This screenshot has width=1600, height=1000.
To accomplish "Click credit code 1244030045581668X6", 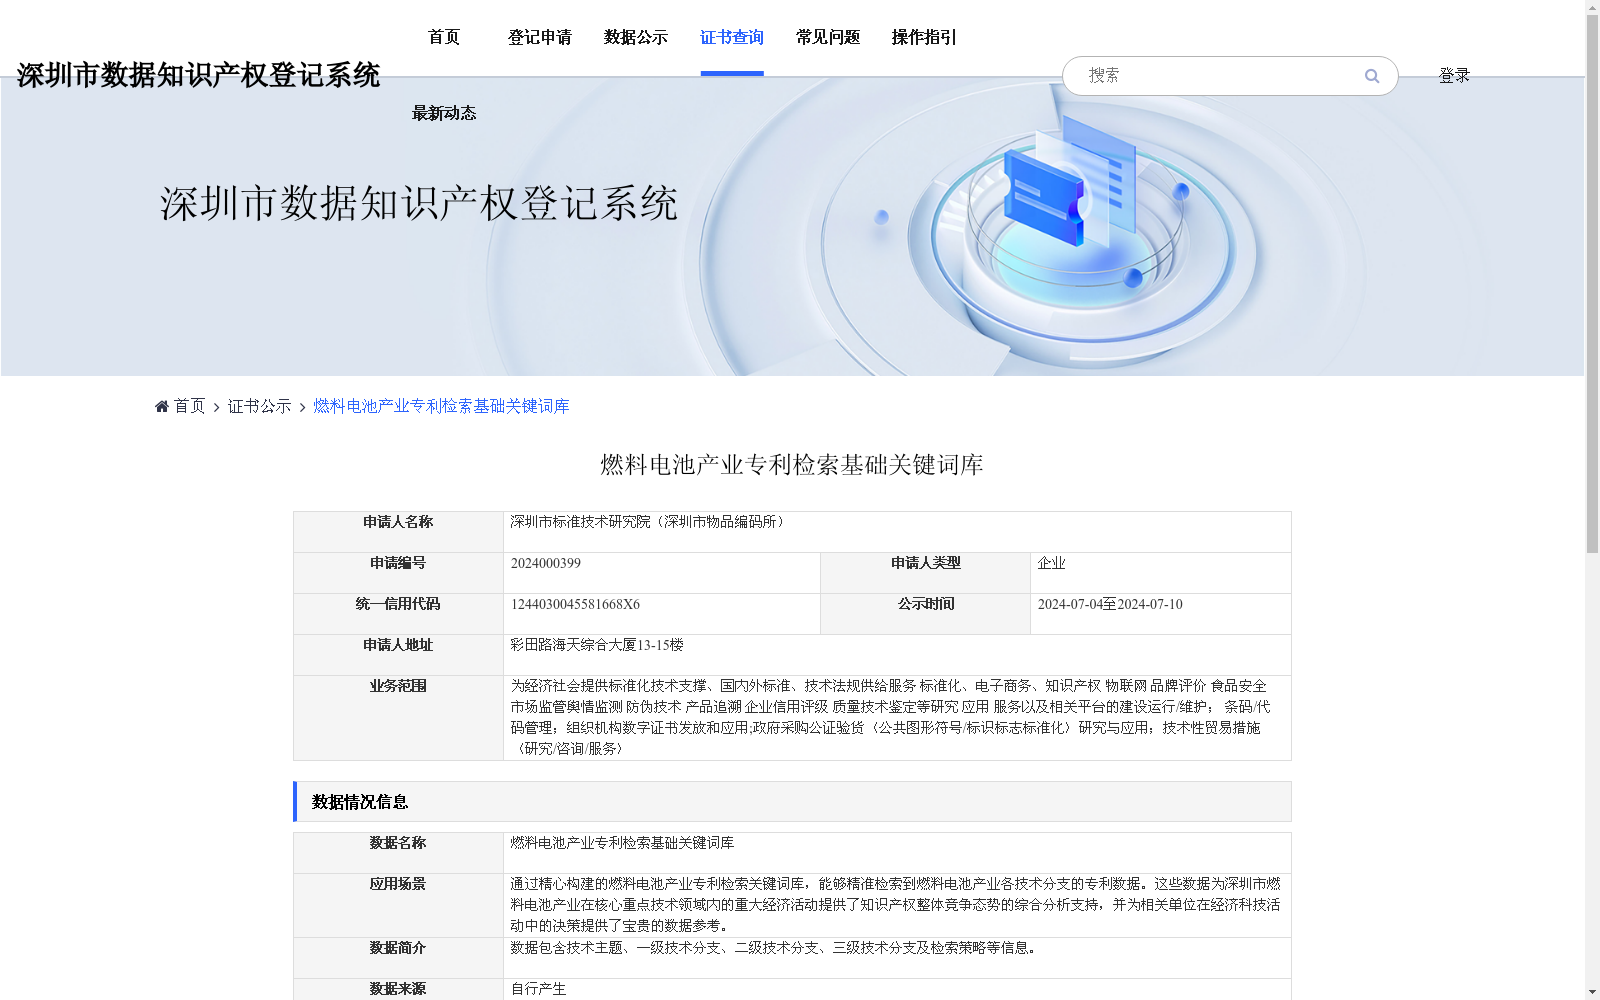I will 575,604.
